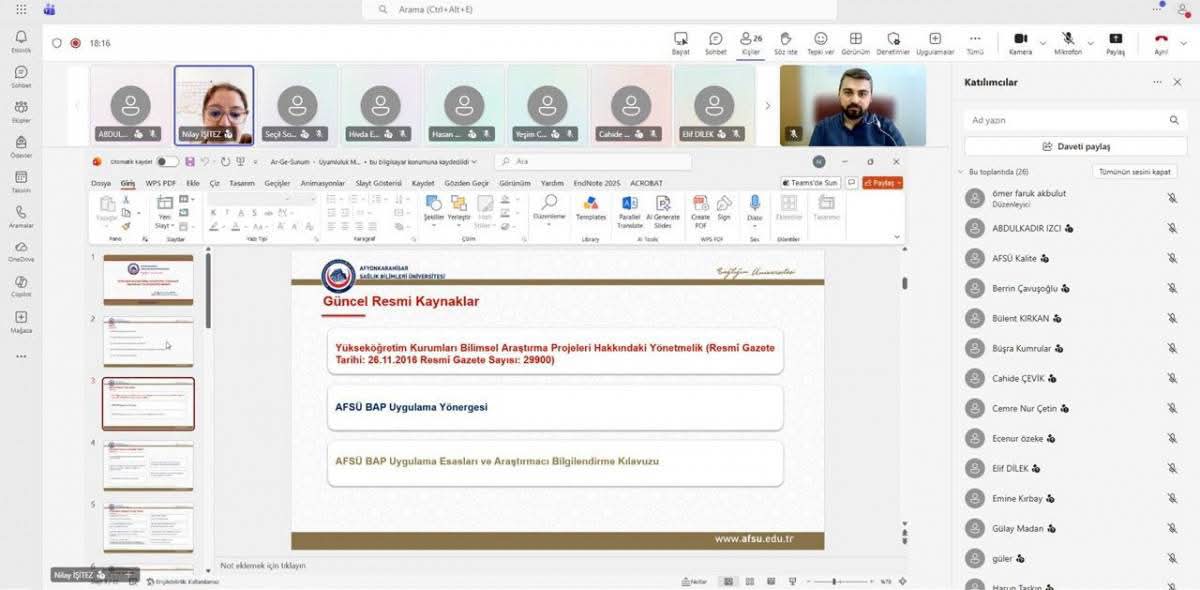
Task: Toggle Kamera on or off
Action: click(1020, 42)
